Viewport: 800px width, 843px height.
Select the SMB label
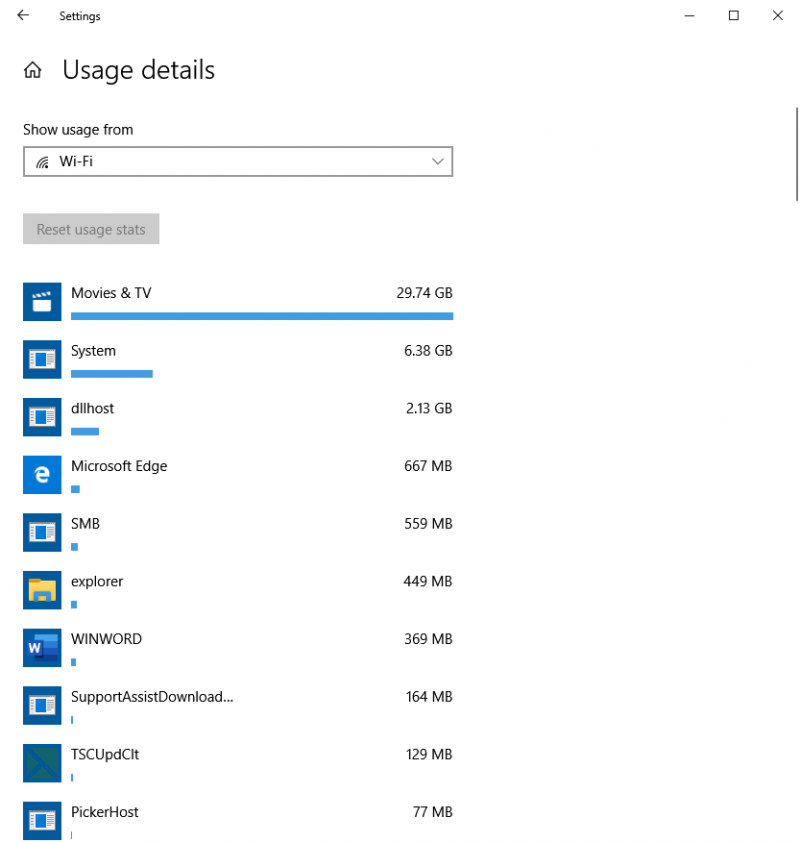coord(85,524)
